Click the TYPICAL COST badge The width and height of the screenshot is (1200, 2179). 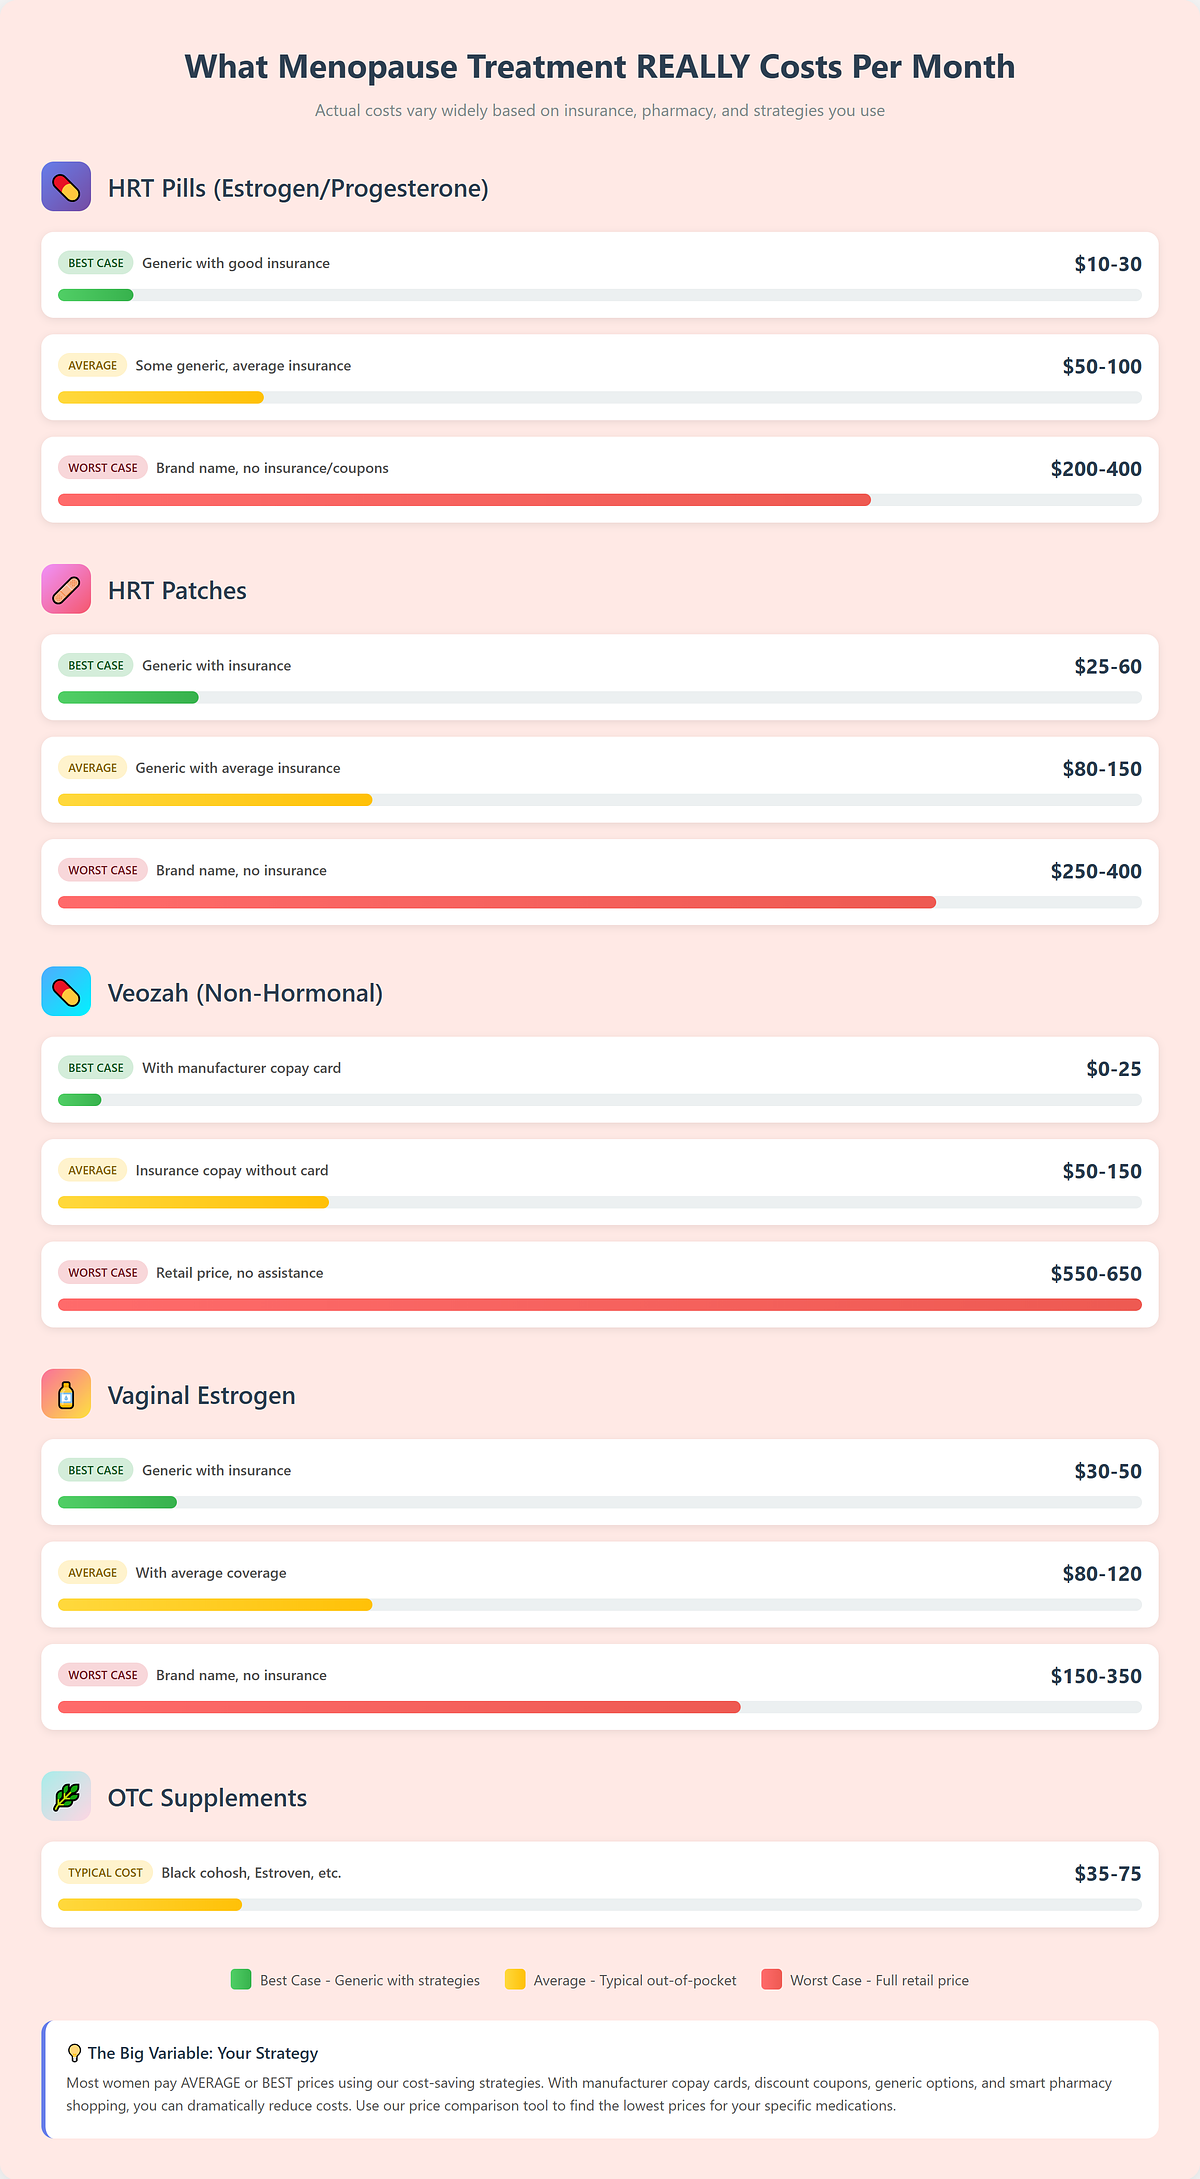click(x=105, y=1873)
